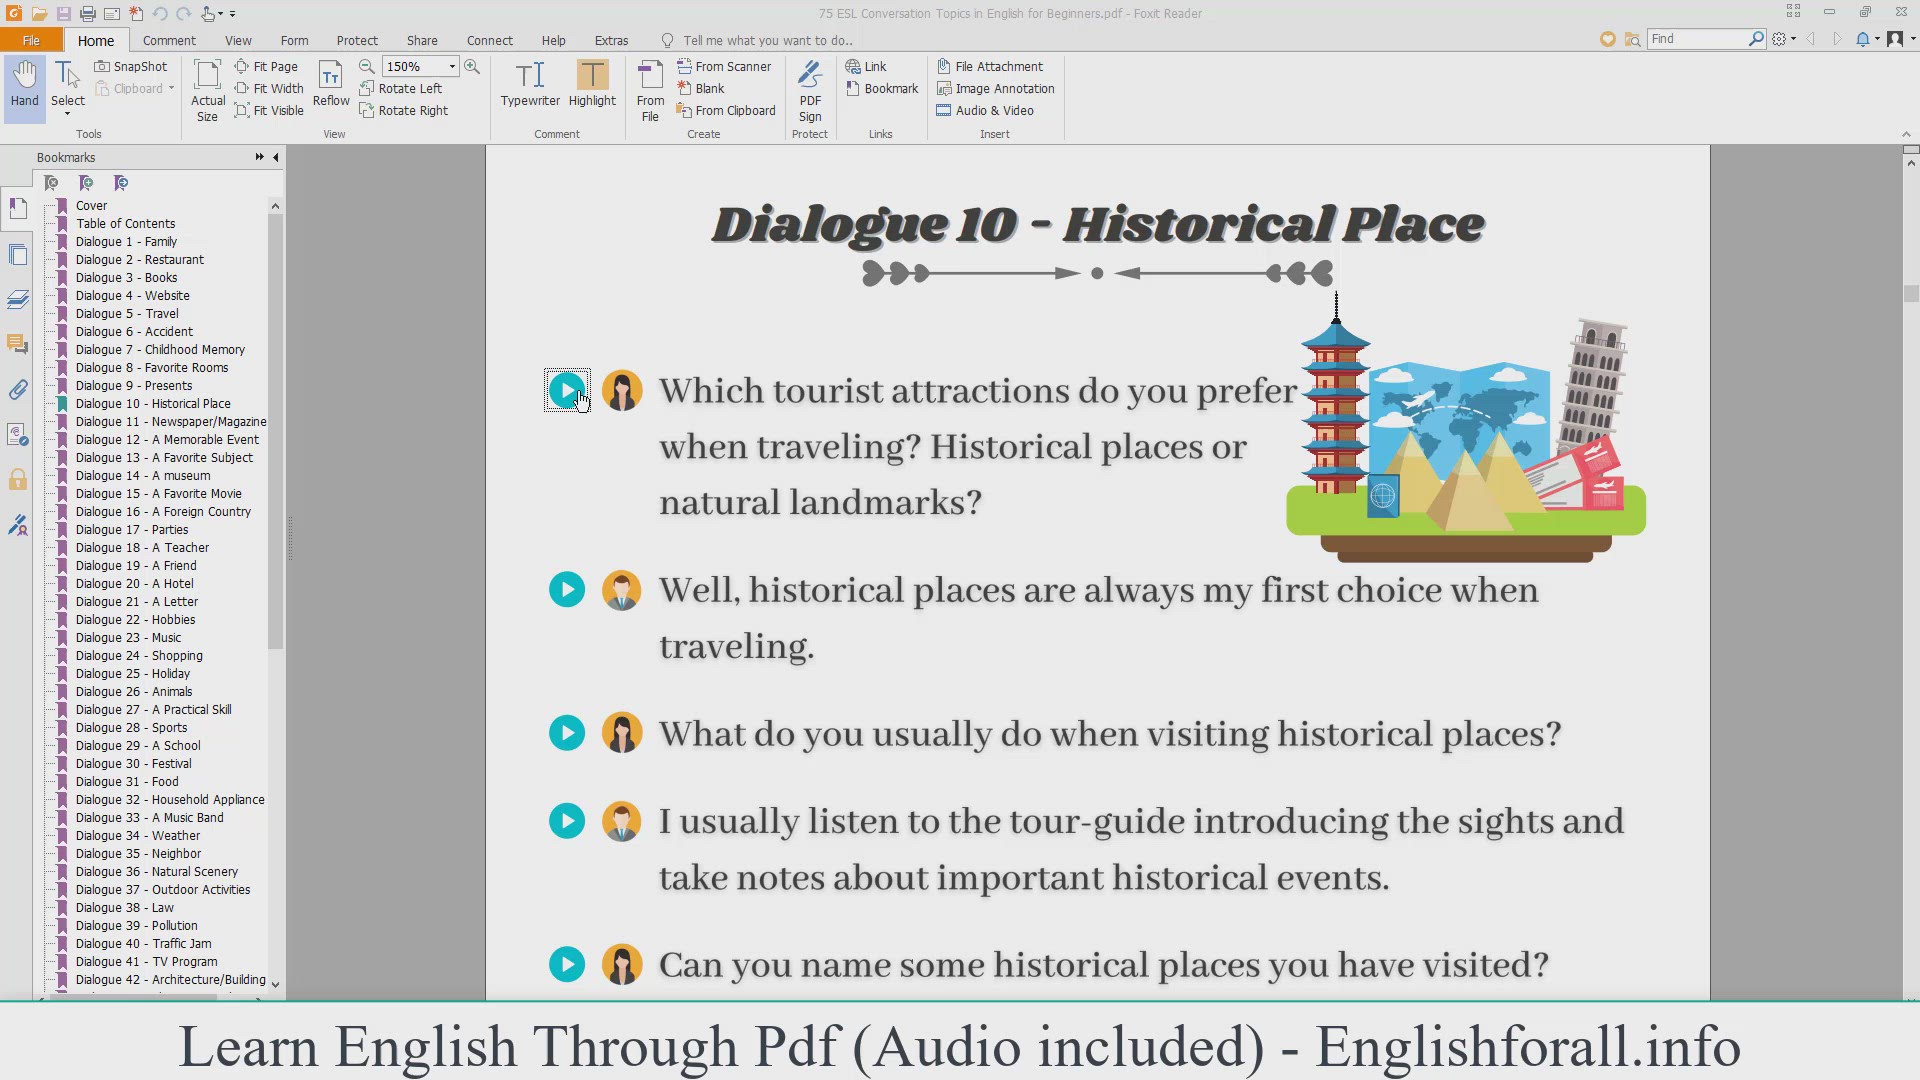Screen dimensions: 1920x1080
Task: Open the zoom percentage dropdown
Action: [x=452, y=66]
